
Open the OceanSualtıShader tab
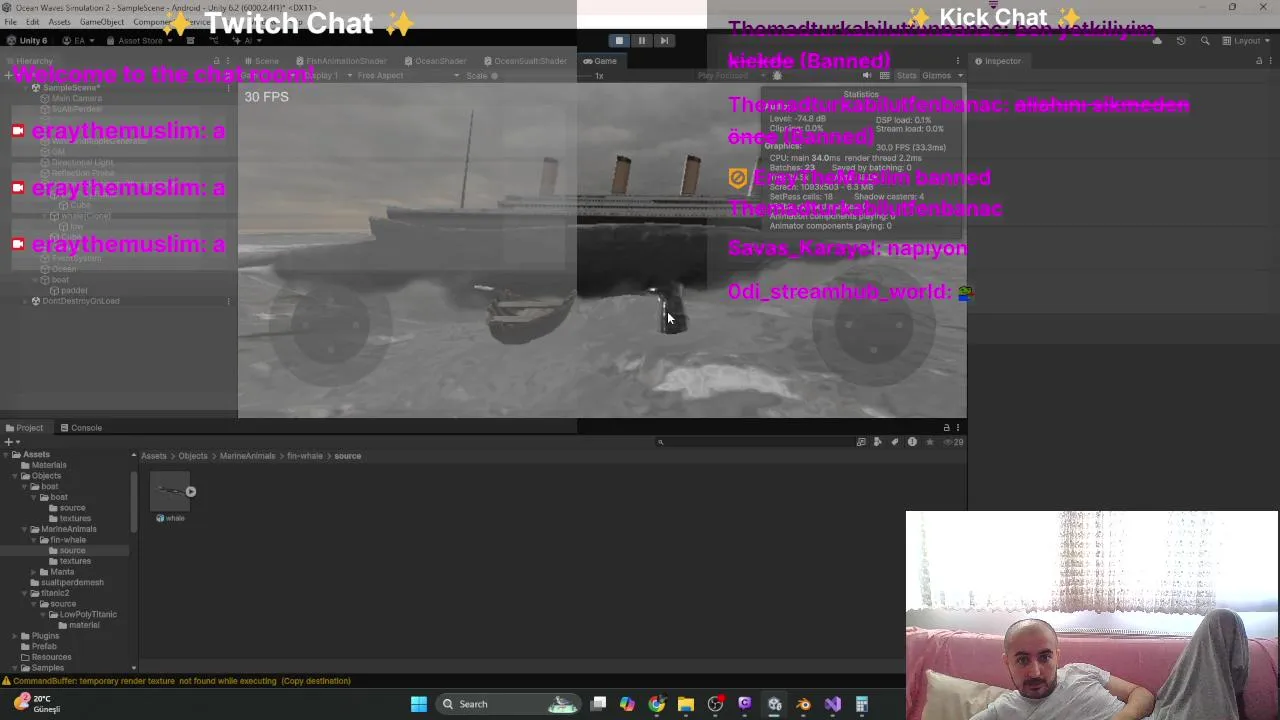pyautogui.click(x=525, y=61)
